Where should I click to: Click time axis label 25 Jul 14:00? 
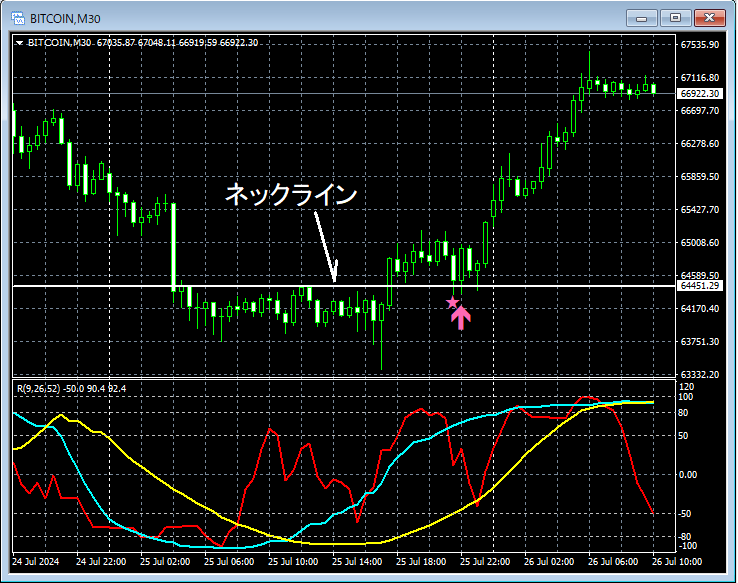click(x=357, y=562)
